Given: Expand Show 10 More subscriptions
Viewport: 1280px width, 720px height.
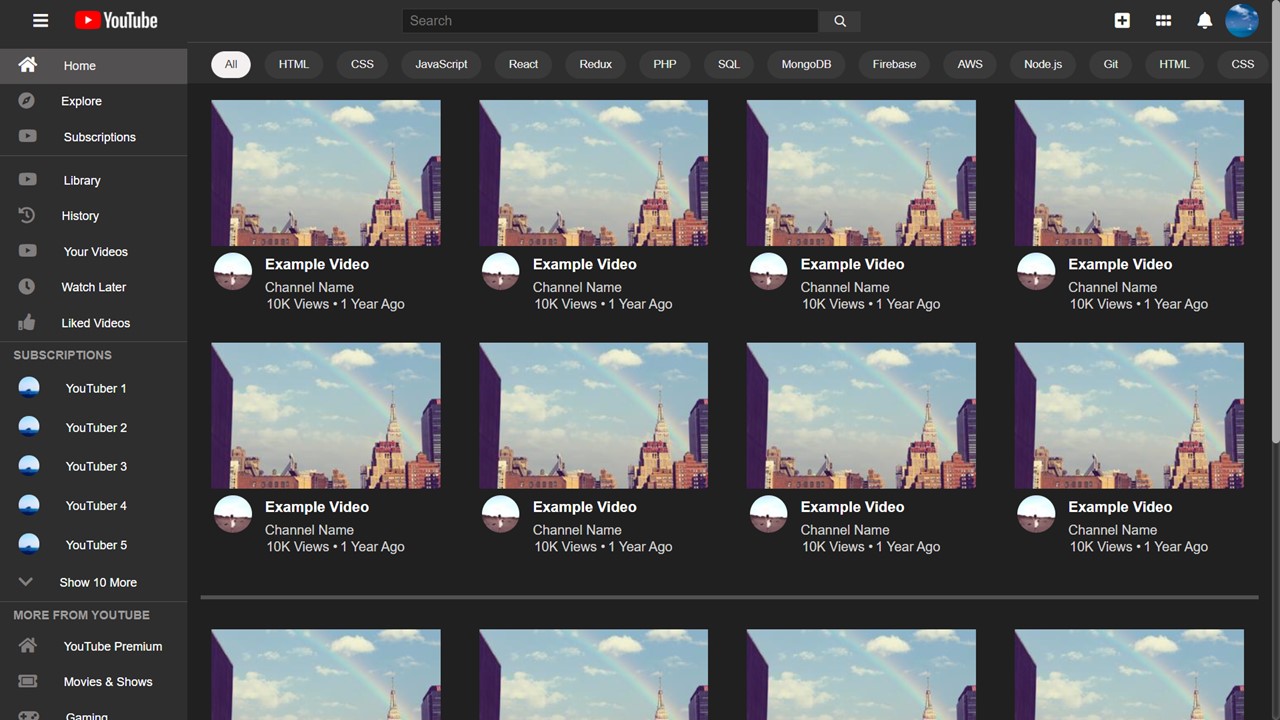Looking at the screenshot, I should [x=97, y=582].
